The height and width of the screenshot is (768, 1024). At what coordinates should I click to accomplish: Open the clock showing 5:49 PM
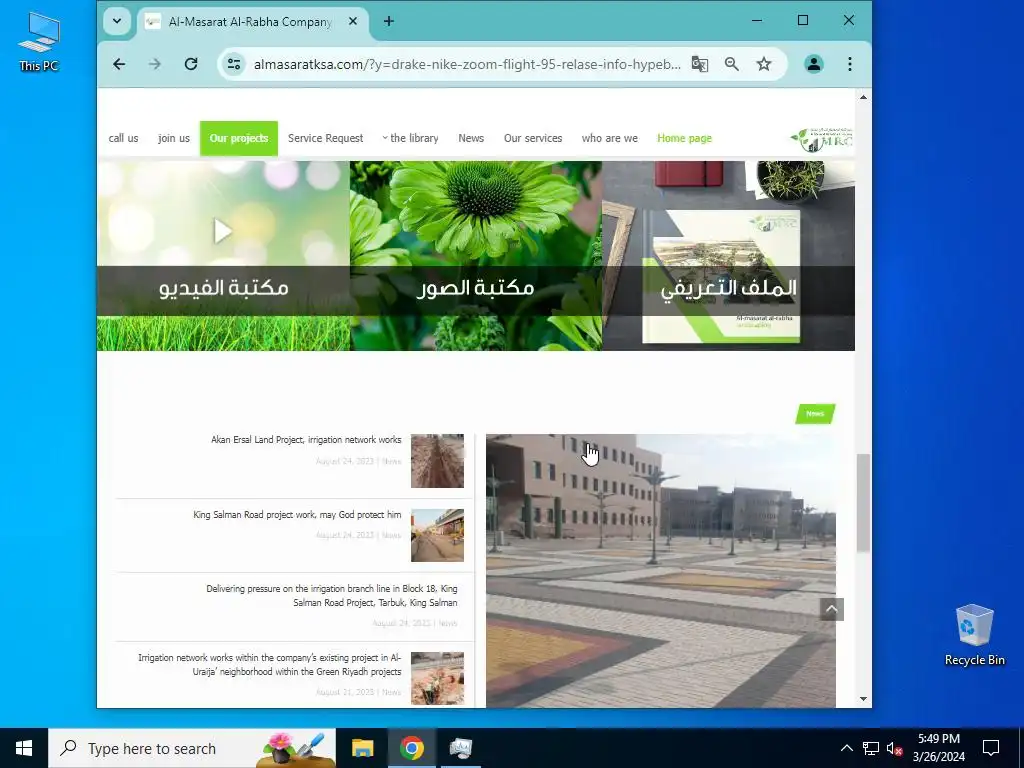pyautogui.click(x=938, y=748)
